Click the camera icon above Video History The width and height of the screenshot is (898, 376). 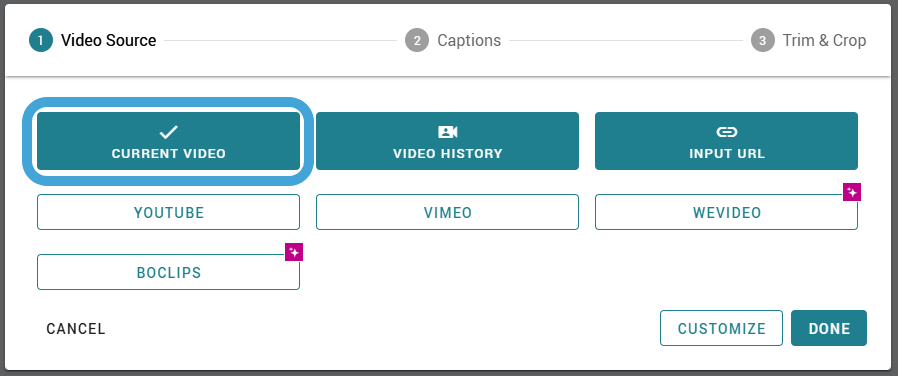tap(447, 132)
